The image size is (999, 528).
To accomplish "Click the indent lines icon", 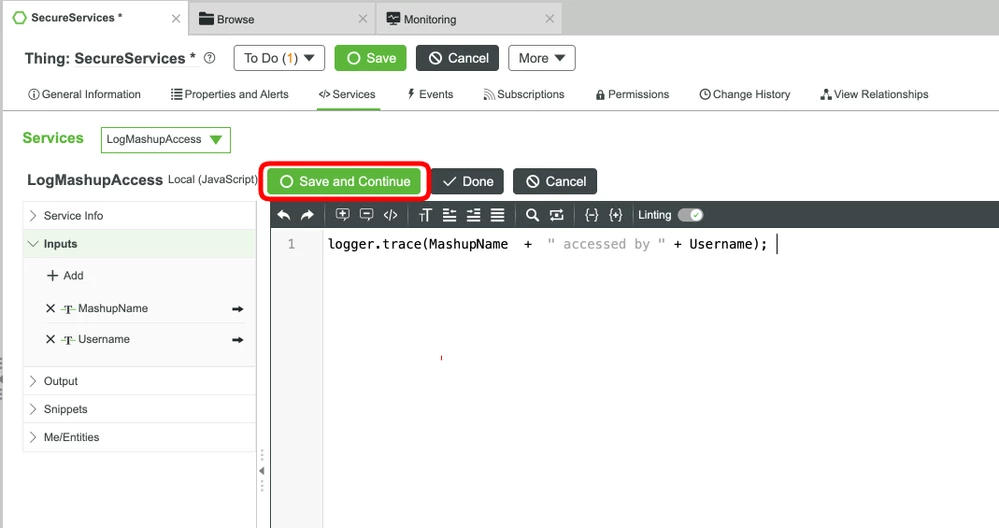I will coord(473,215).
